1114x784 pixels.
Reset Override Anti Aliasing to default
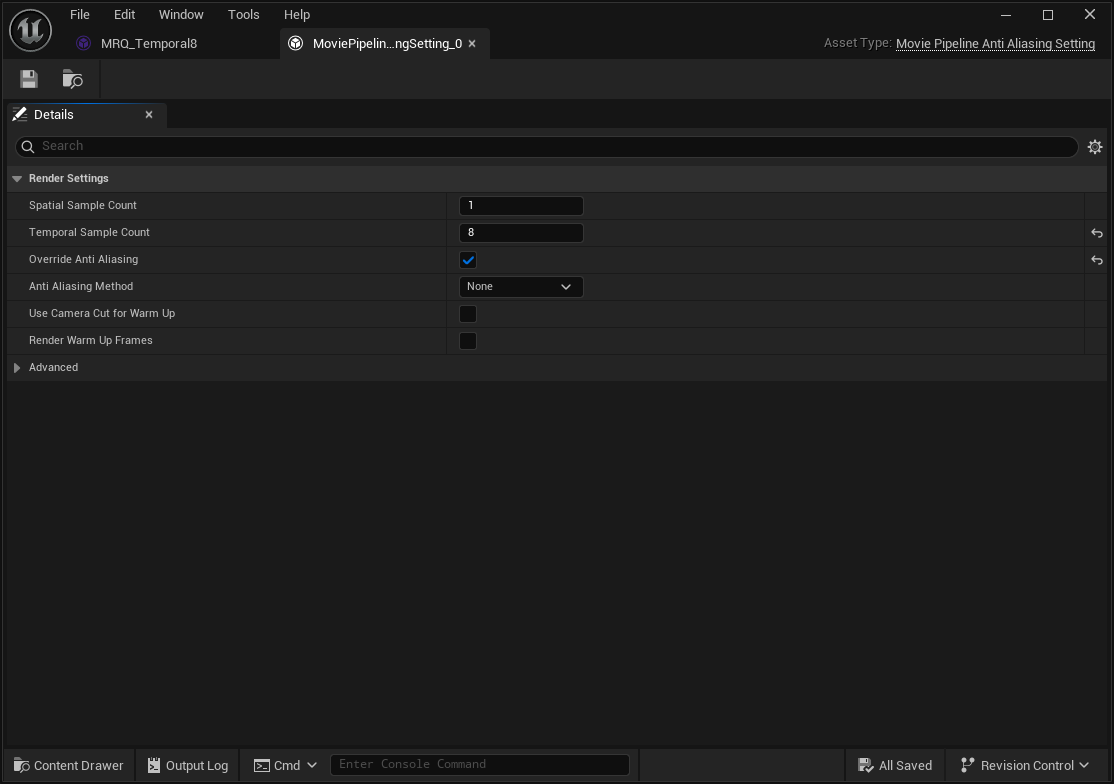[x=1097, y=260]
